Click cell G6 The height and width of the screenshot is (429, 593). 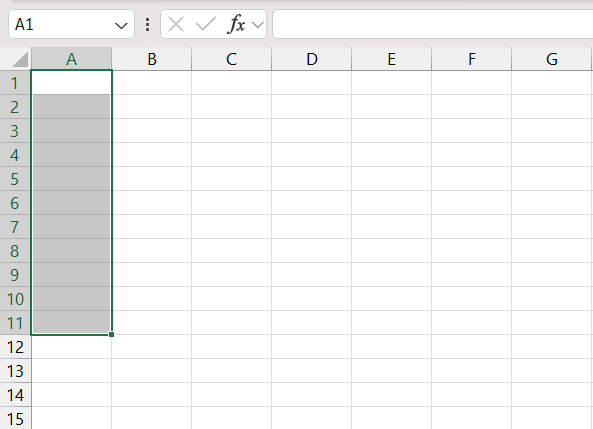(552, 203)
